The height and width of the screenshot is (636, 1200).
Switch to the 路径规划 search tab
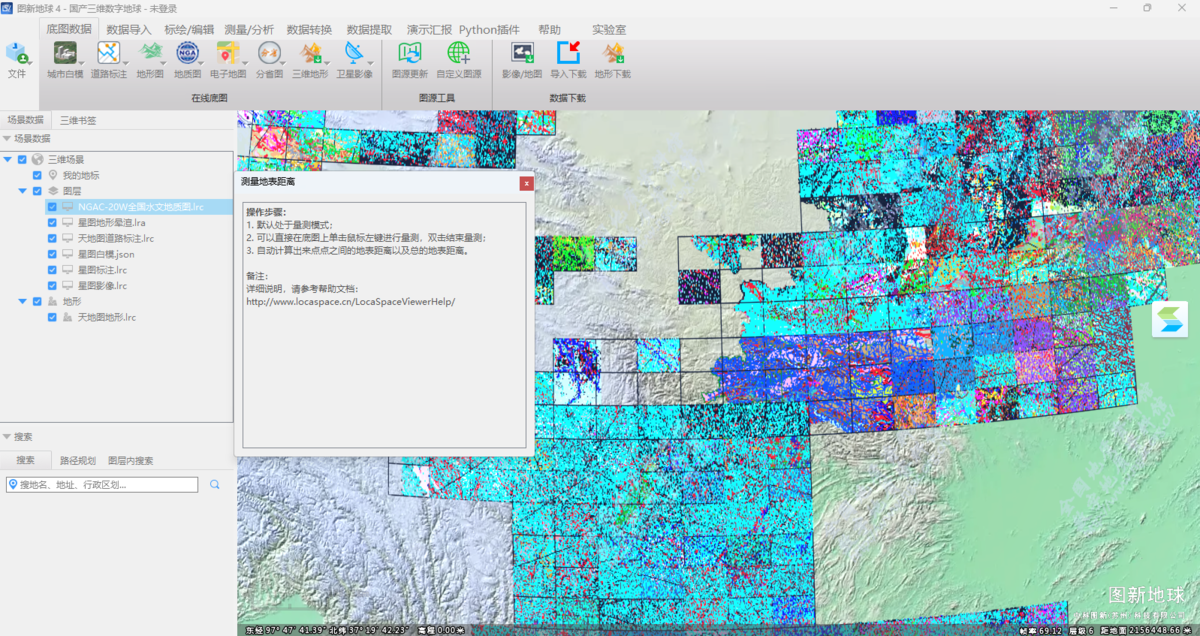point(77,461)
